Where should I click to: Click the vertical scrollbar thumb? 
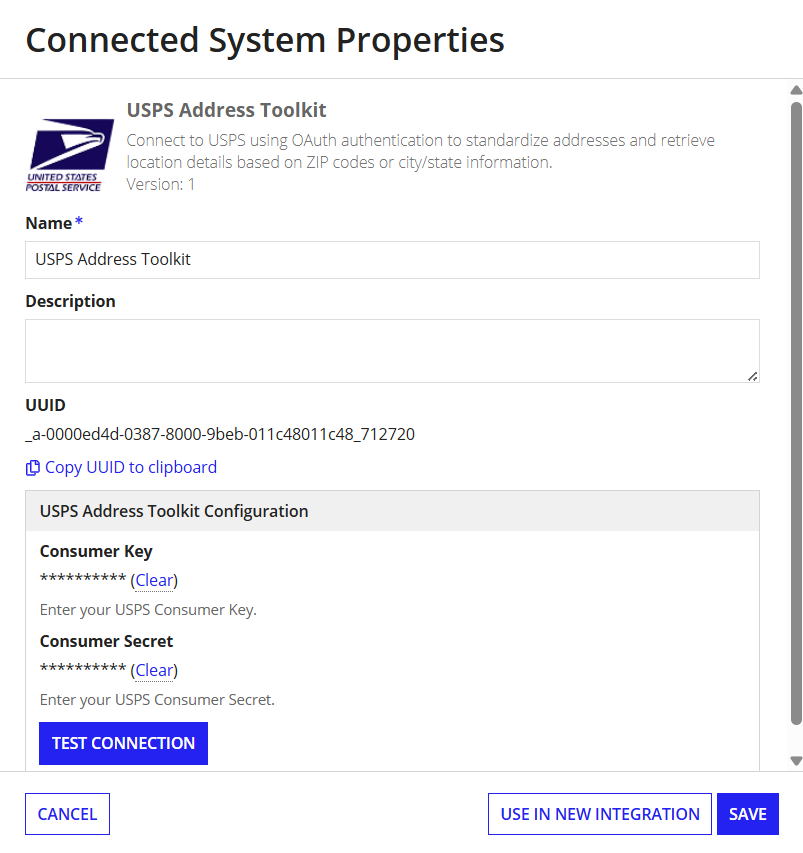(796, 413)
